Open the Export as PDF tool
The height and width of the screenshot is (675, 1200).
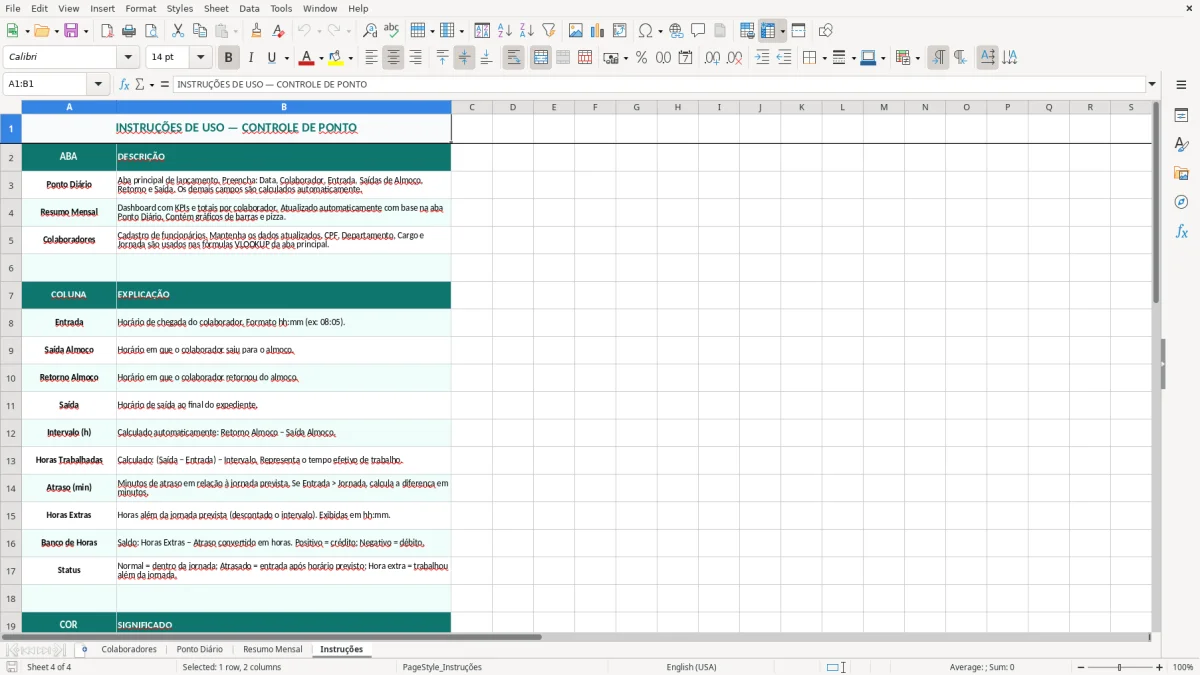pyautogui.click(x=107, y=31)
